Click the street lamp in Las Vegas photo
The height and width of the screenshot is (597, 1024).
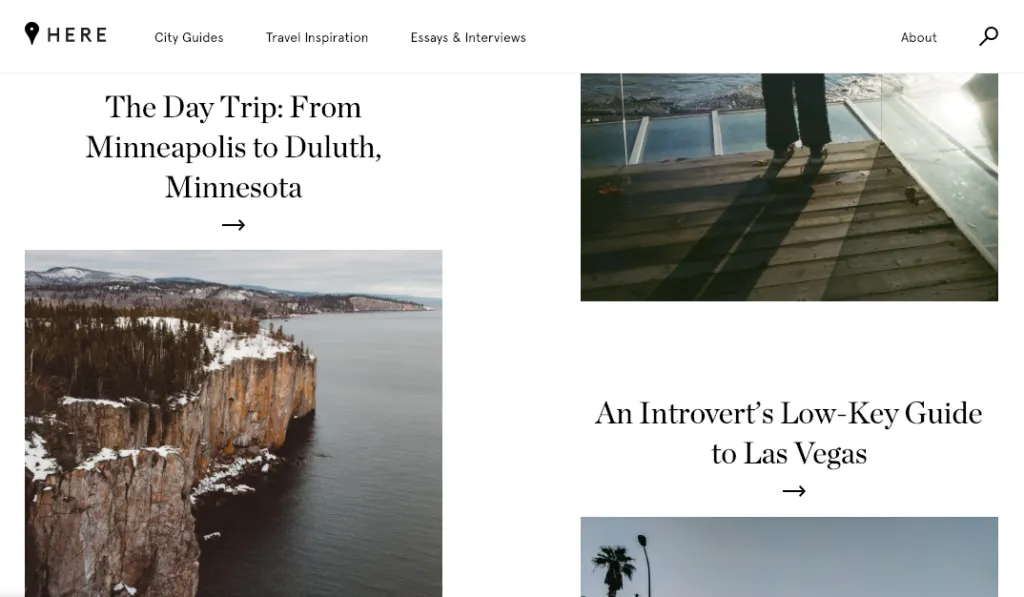coord(645,563)
